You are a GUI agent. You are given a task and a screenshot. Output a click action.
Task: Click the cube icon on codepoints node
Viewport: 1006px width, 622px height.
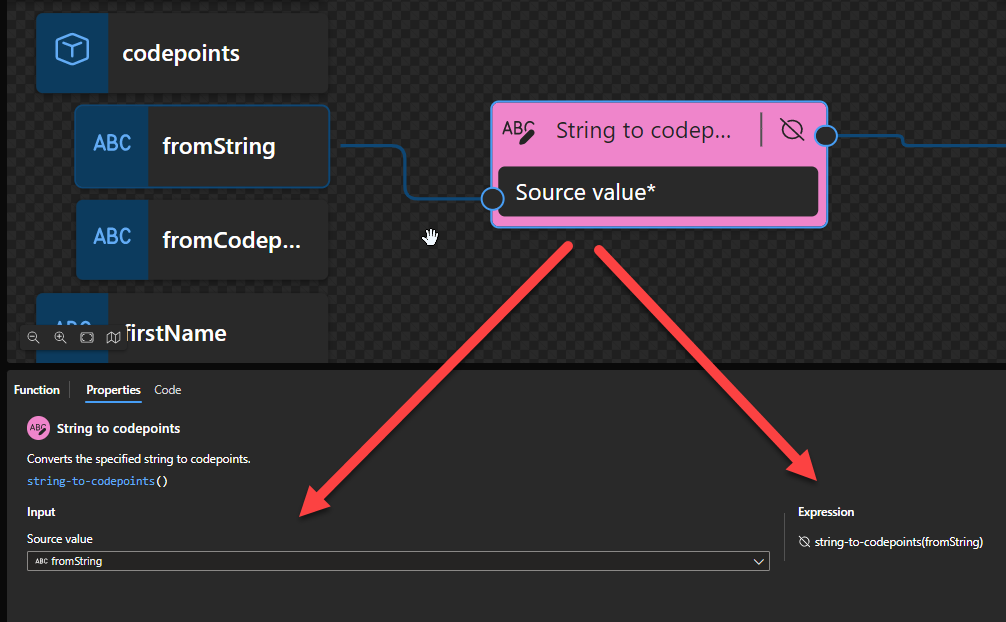click(x=72, y=51)
